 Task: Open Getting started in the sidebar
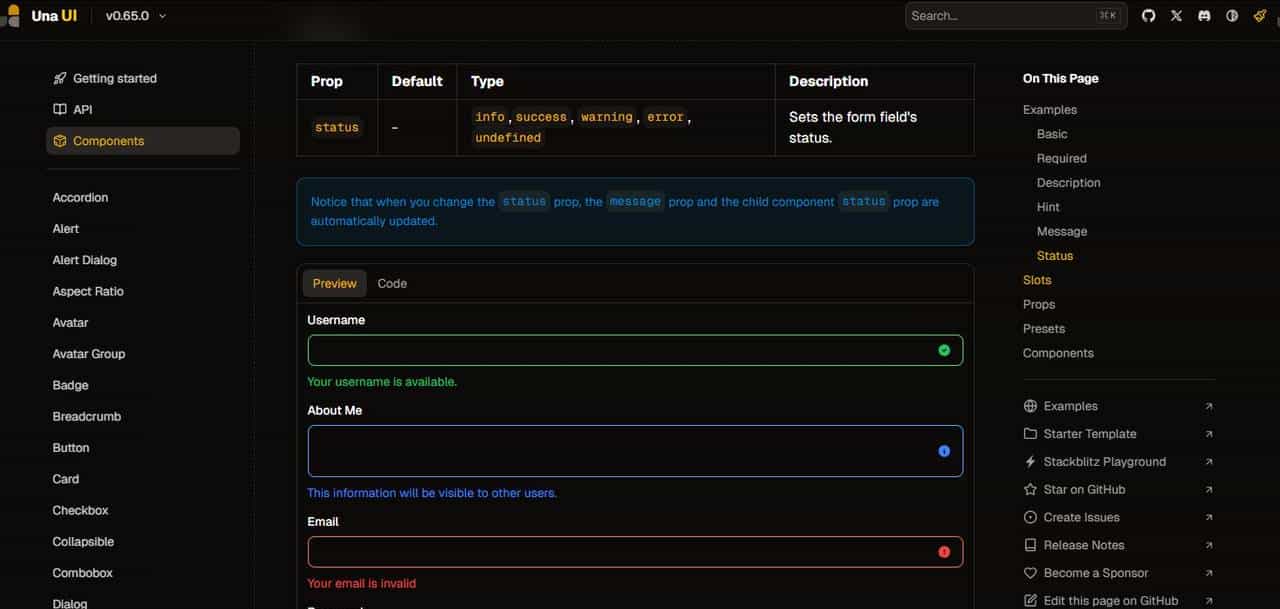coord(114,78)
